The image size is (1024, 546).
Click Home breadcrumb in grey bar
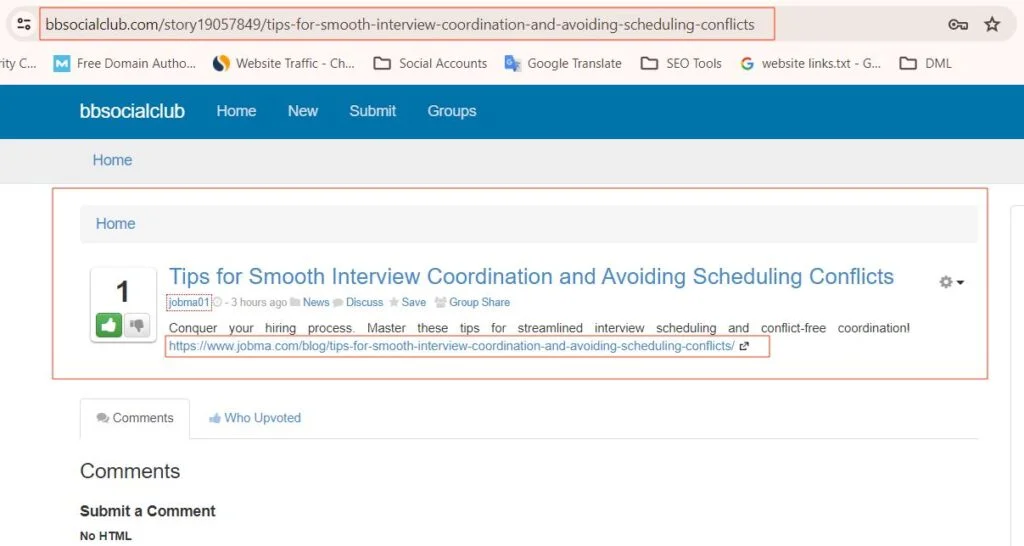pos(112,160)
